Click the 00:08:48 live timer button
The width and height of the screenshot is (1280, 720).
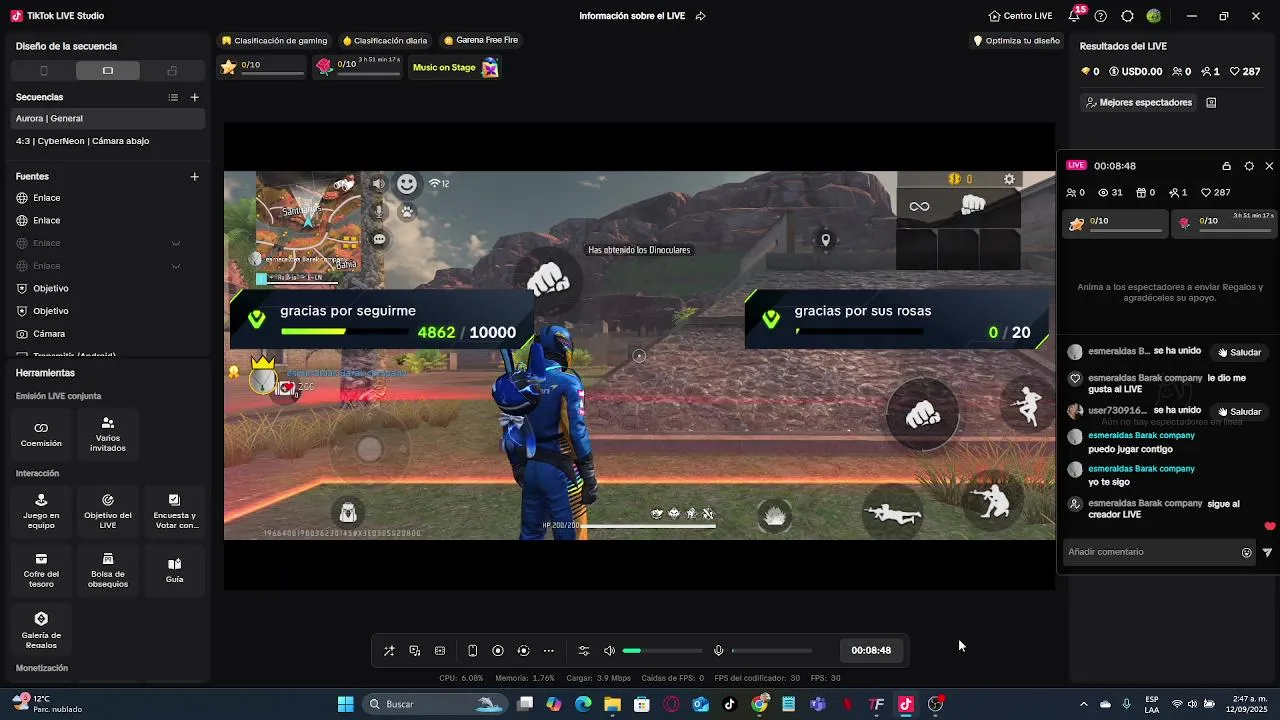[871, 650]
